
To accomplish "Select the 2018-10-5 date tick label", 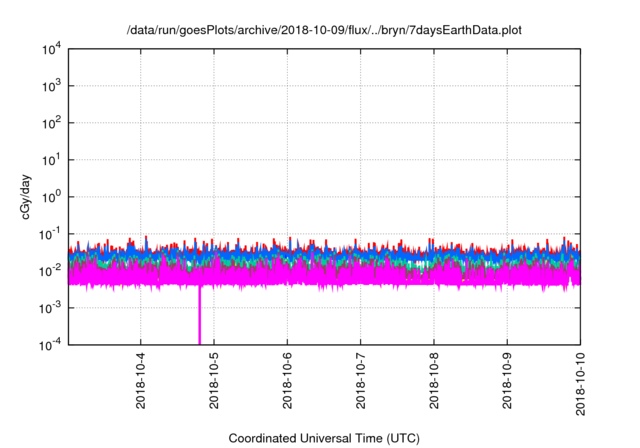I will pyautogui.click(x=214, y=381).
